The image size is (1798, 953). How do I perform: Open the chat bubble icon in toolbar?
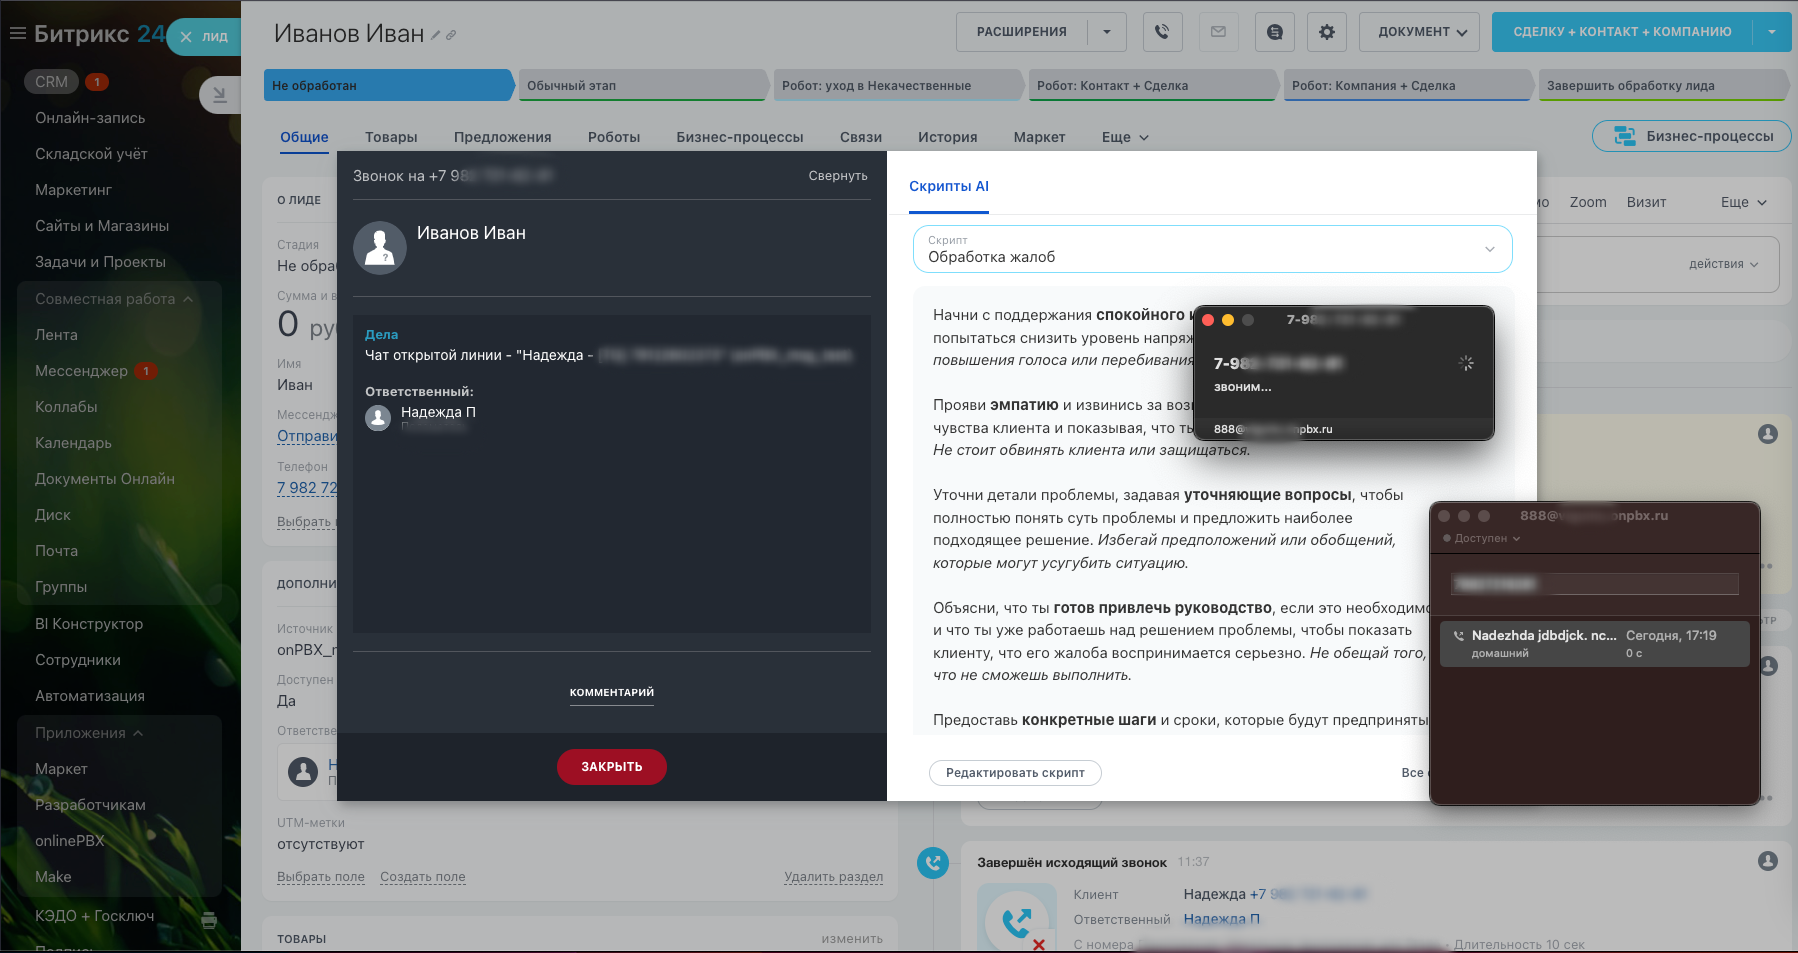pyautogui.click(x=1274, y=32)
